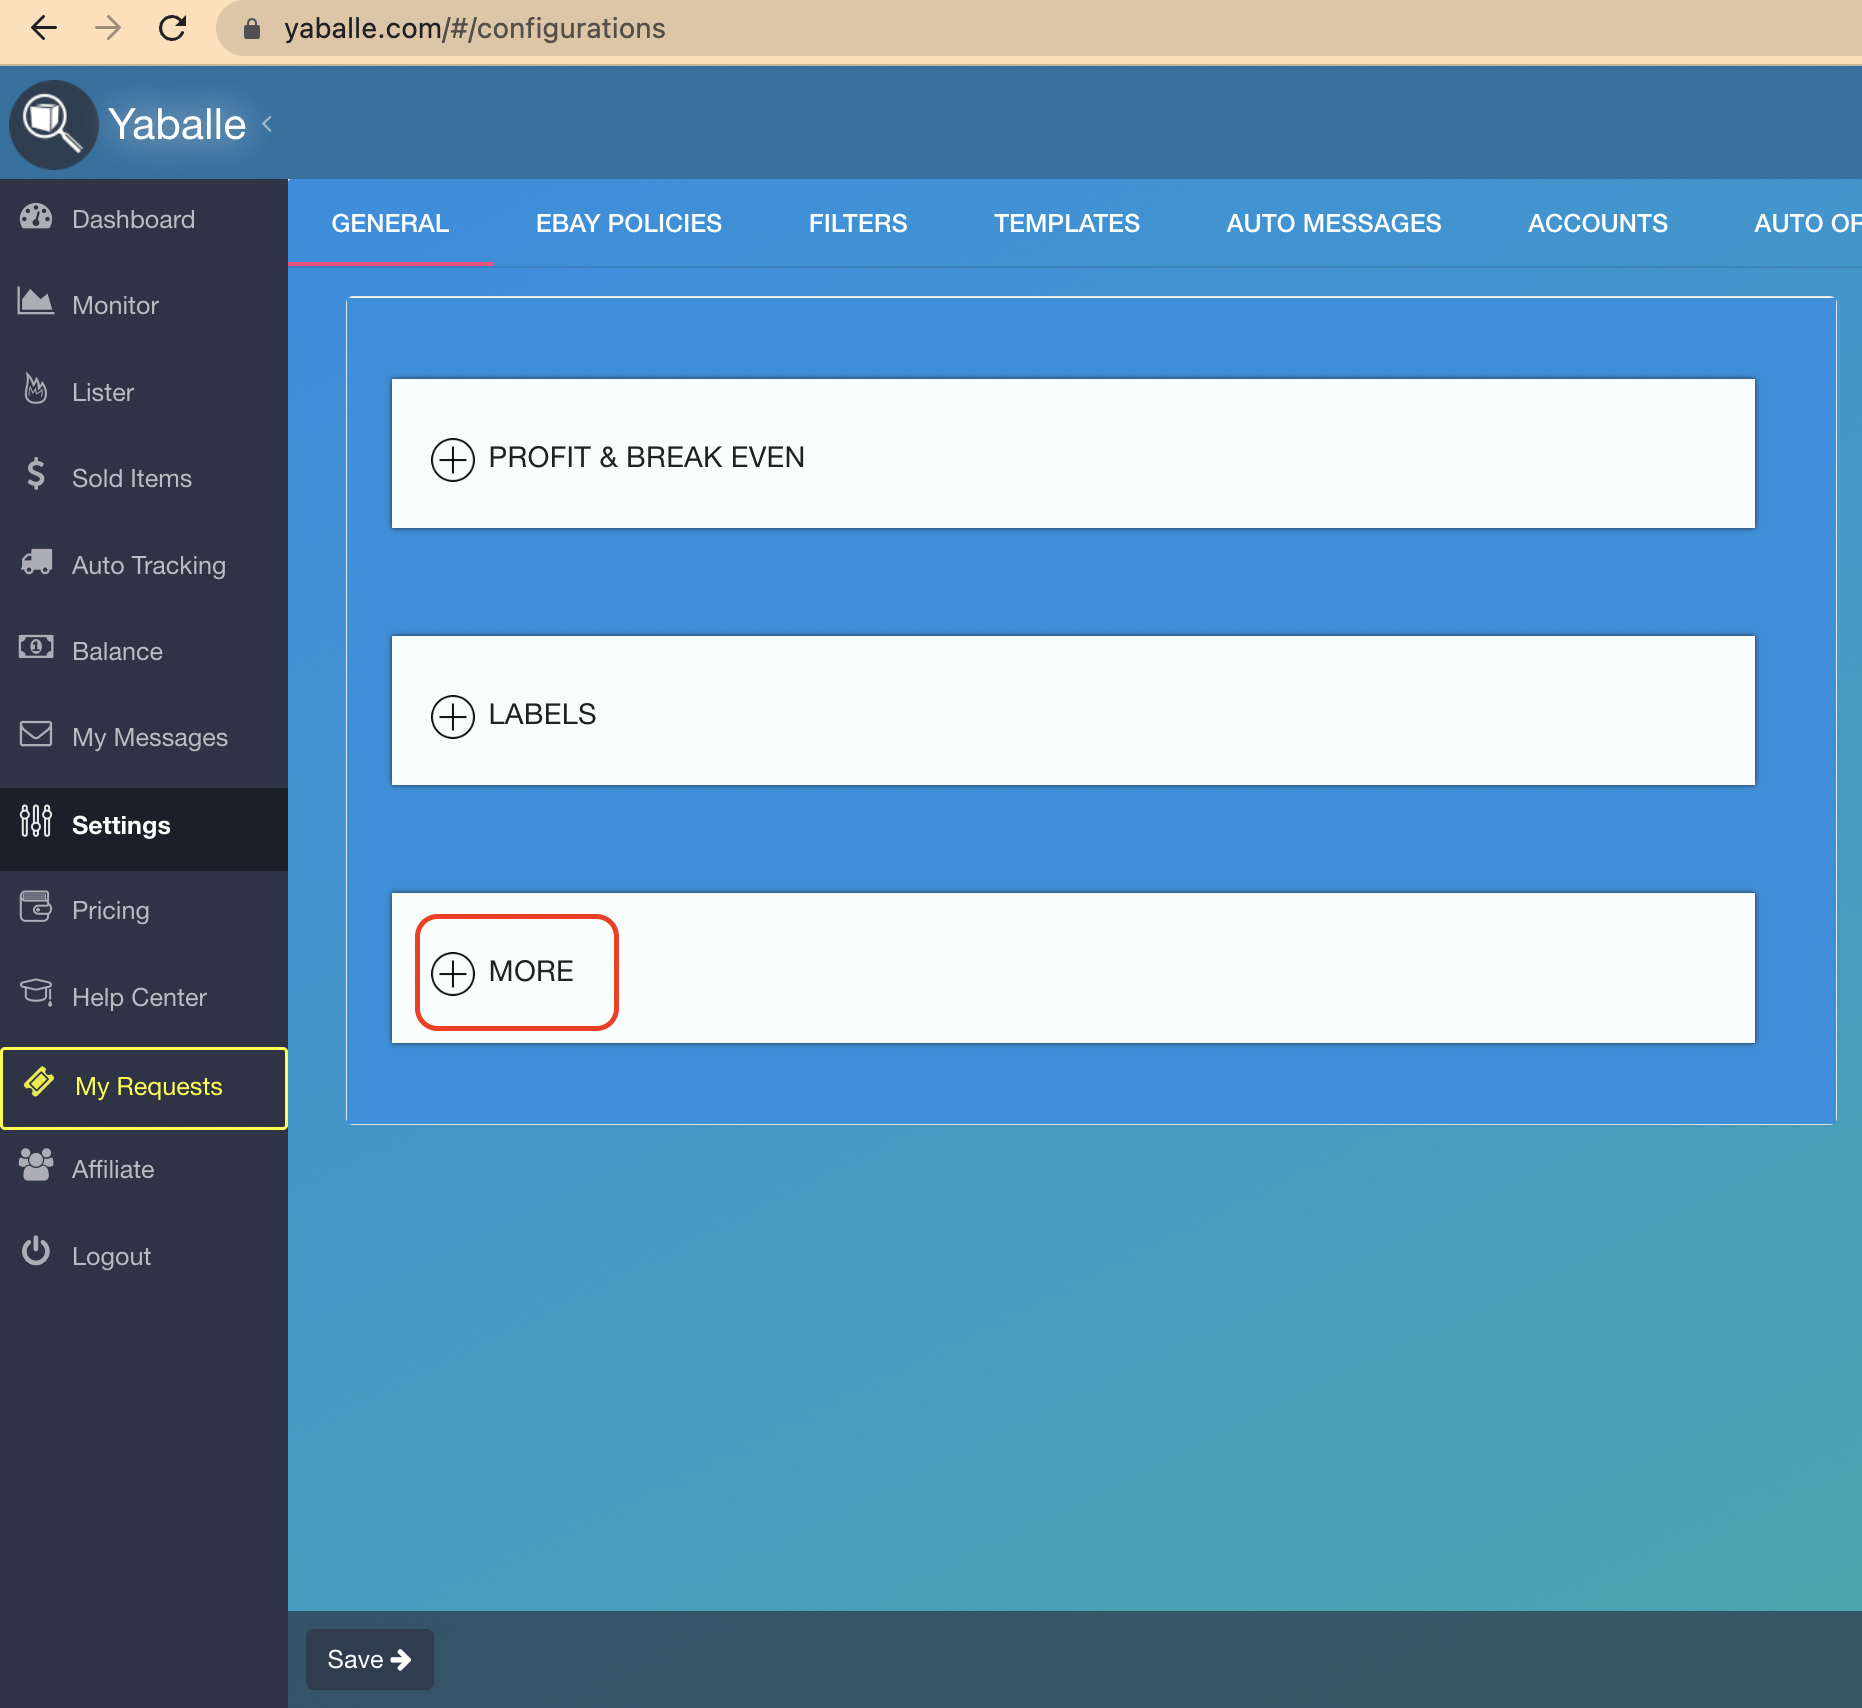
Task: Click the Logout power icon
Action: (36, 1252)
